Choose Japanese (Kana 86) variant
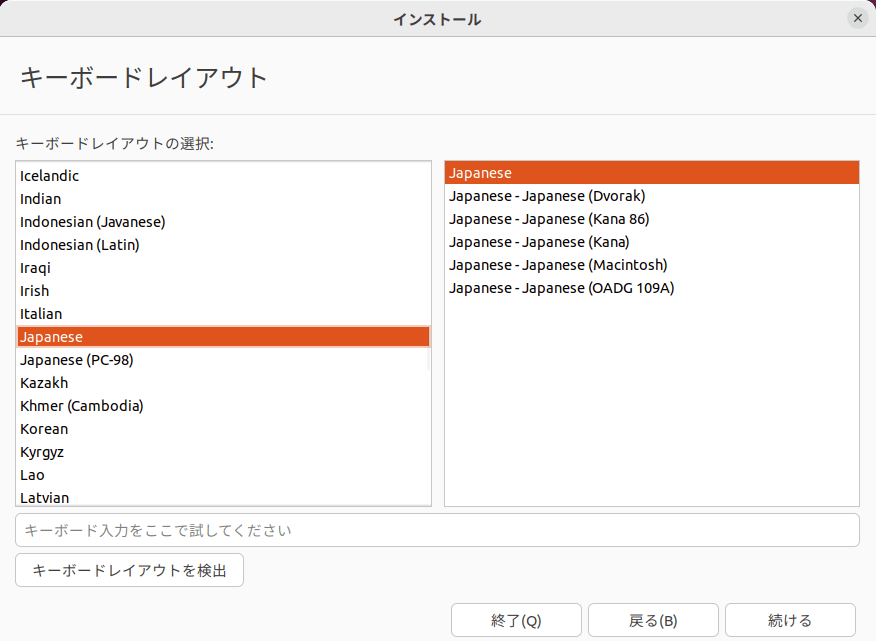The width and height of the screenshot is (876, 641). click(x=652, y=219)
